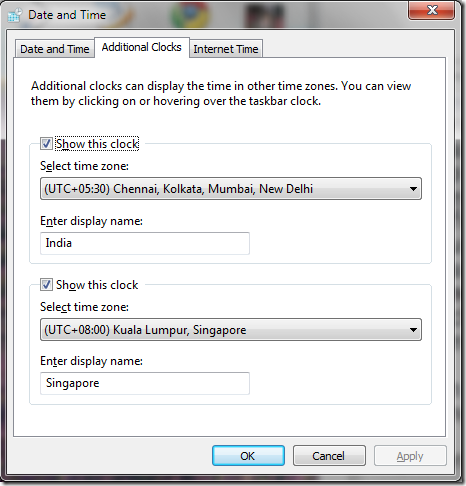Uncheck the second Show this clock checkbox
Image resolution: width=466 pixels, height=486 pixels.
tap(46, 285)
